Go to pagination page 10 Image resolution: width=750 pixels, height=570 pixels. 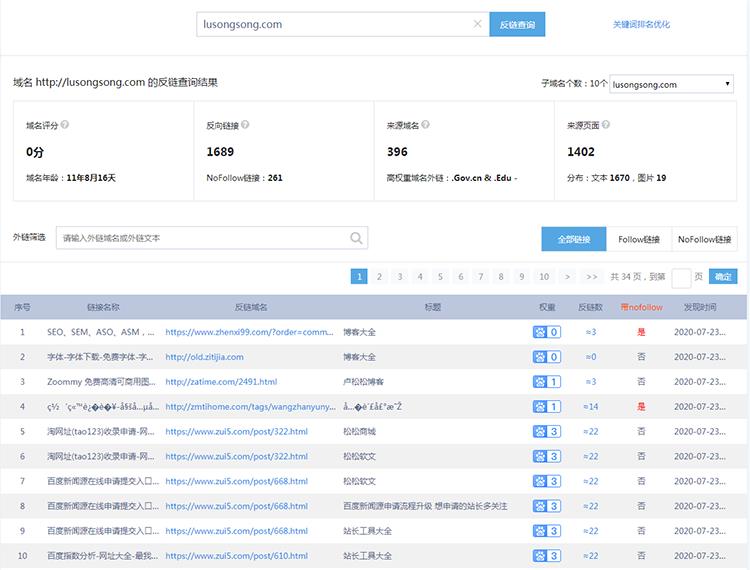coord(544,276)
